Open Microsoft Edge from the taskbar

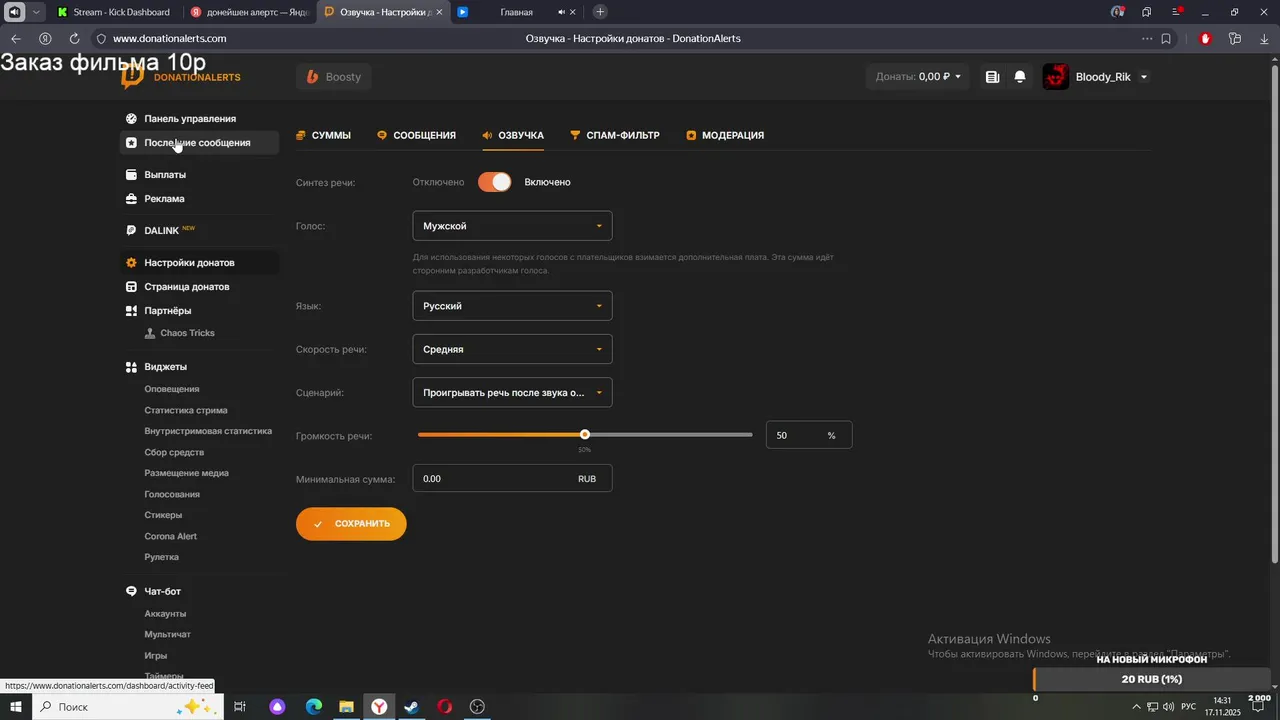(313, 707)
